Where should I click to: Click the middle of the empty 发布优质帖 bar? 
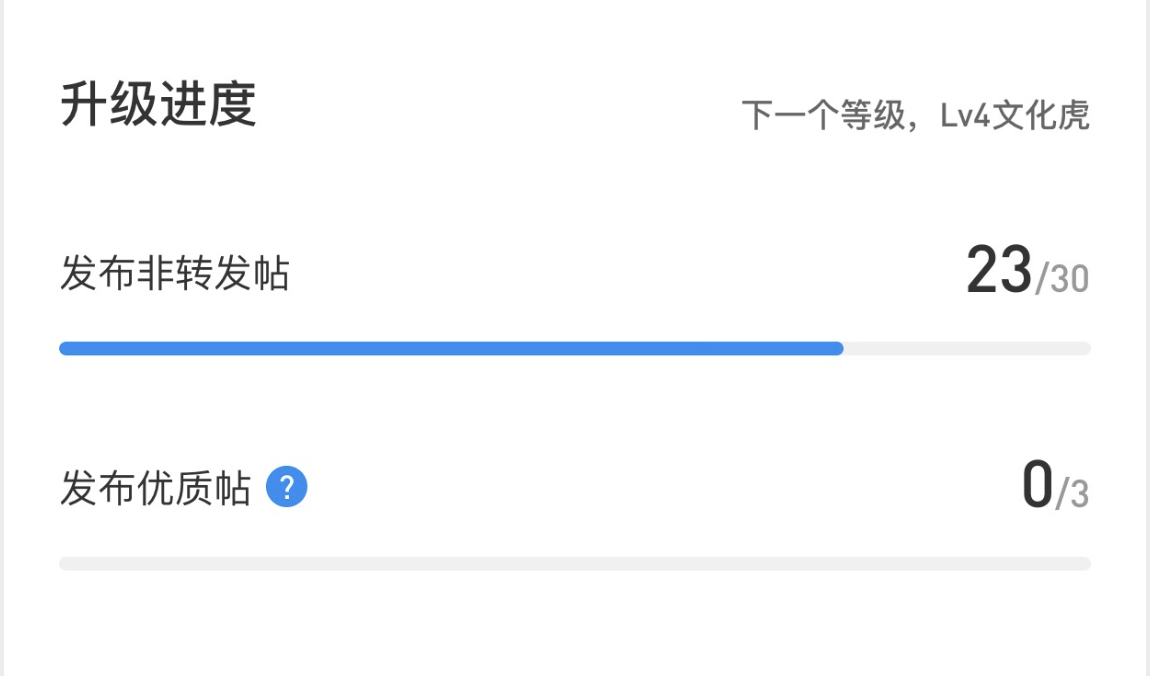(x=575, y=564)
